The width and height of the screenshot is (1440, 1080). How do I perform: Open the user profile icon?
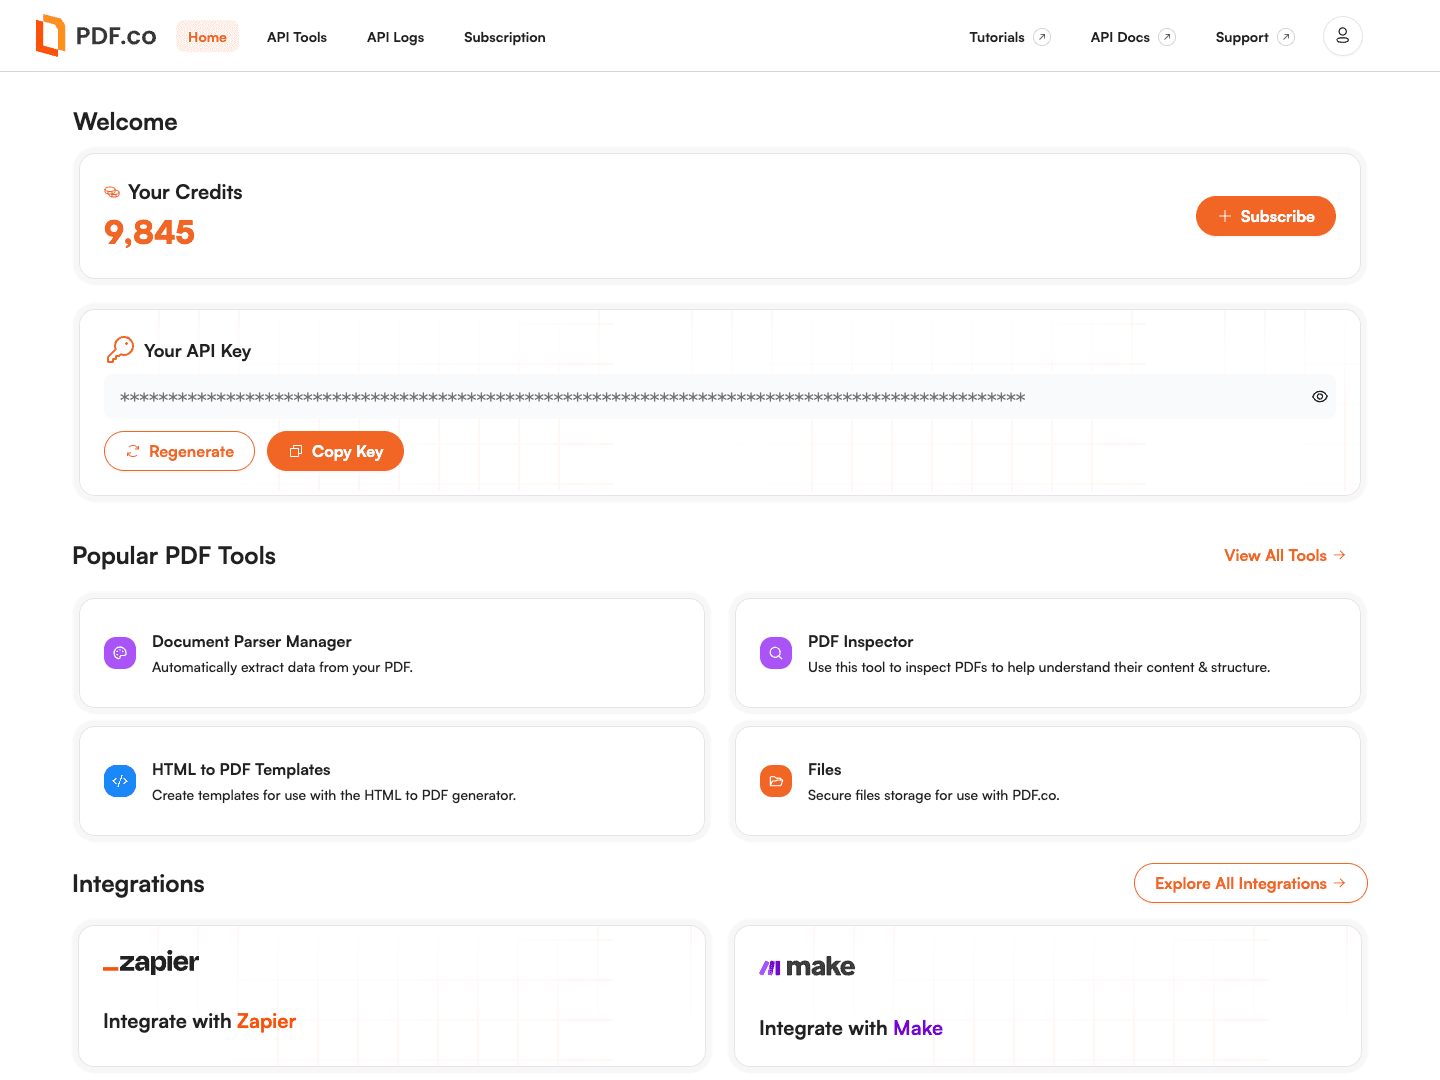point(1342,36)
